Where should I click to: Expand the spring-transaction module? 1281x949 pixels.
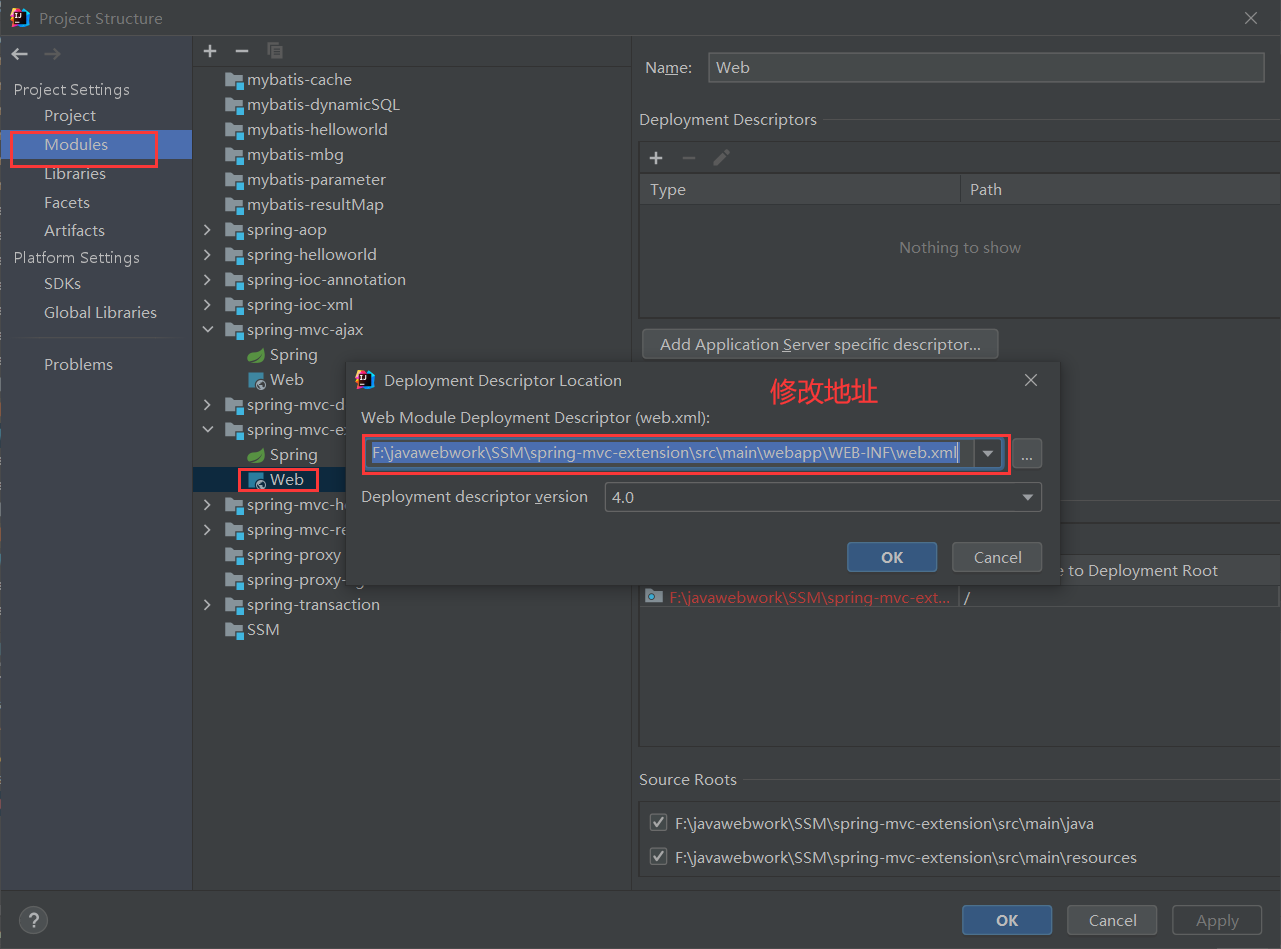(207, 605)
